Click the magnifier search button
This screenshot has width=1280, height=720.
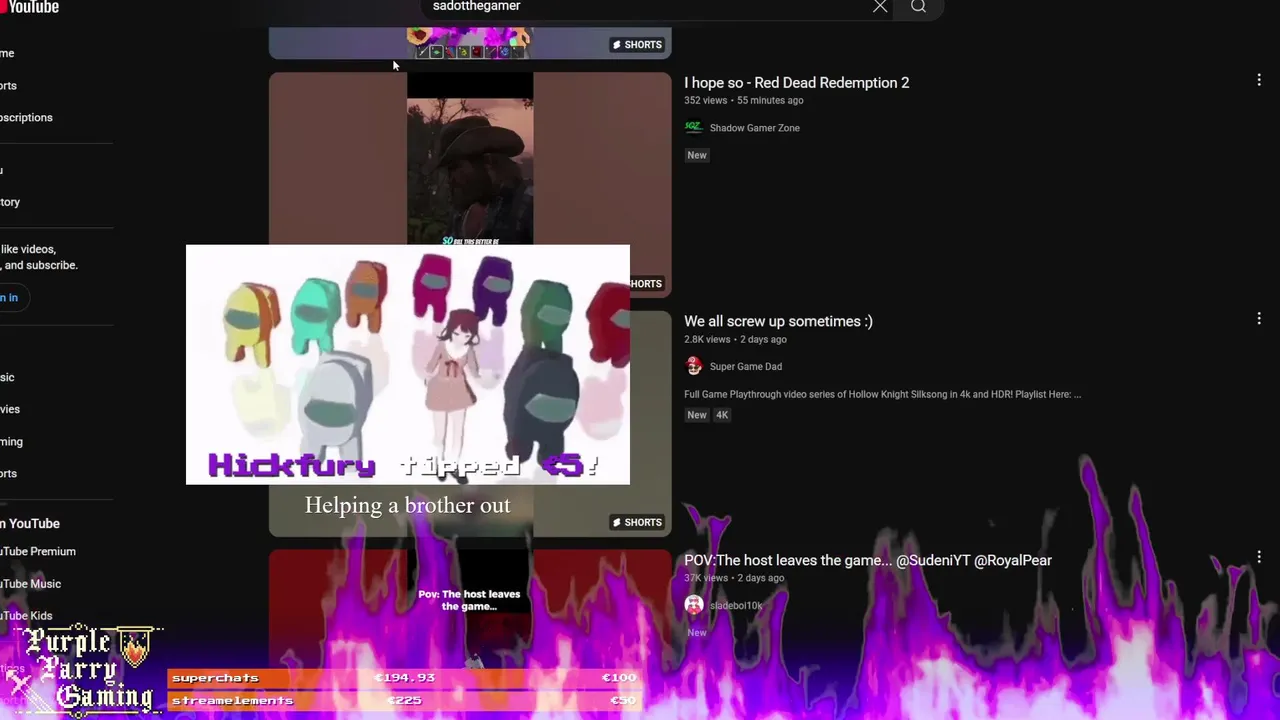pyautogui.click(x=918, y=7)
